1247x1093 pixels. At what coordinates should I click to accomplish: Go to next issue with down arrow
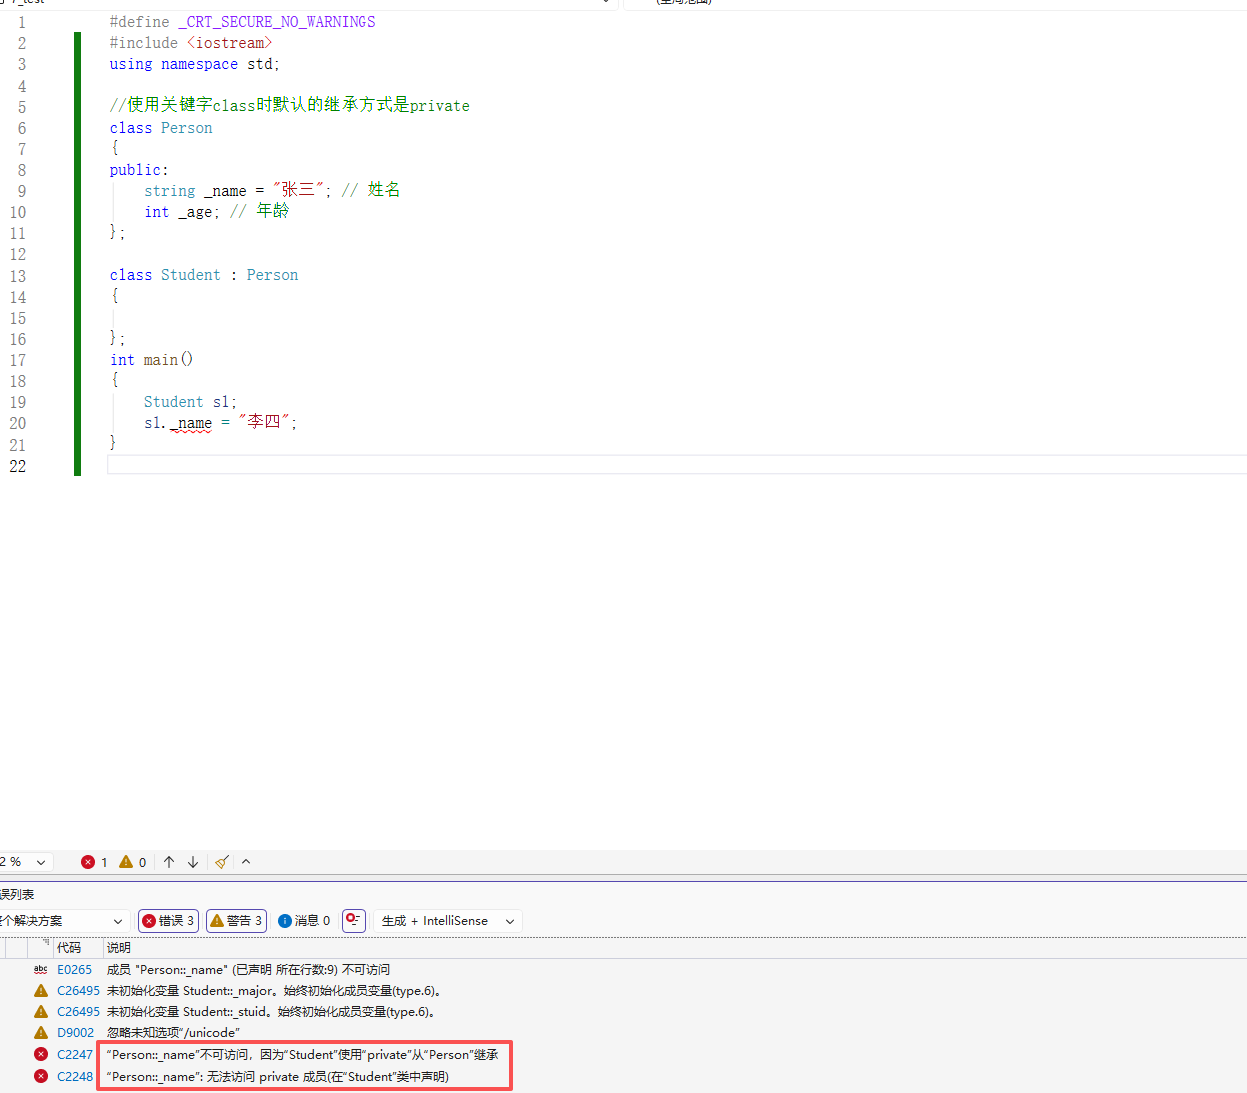(193, 862)
